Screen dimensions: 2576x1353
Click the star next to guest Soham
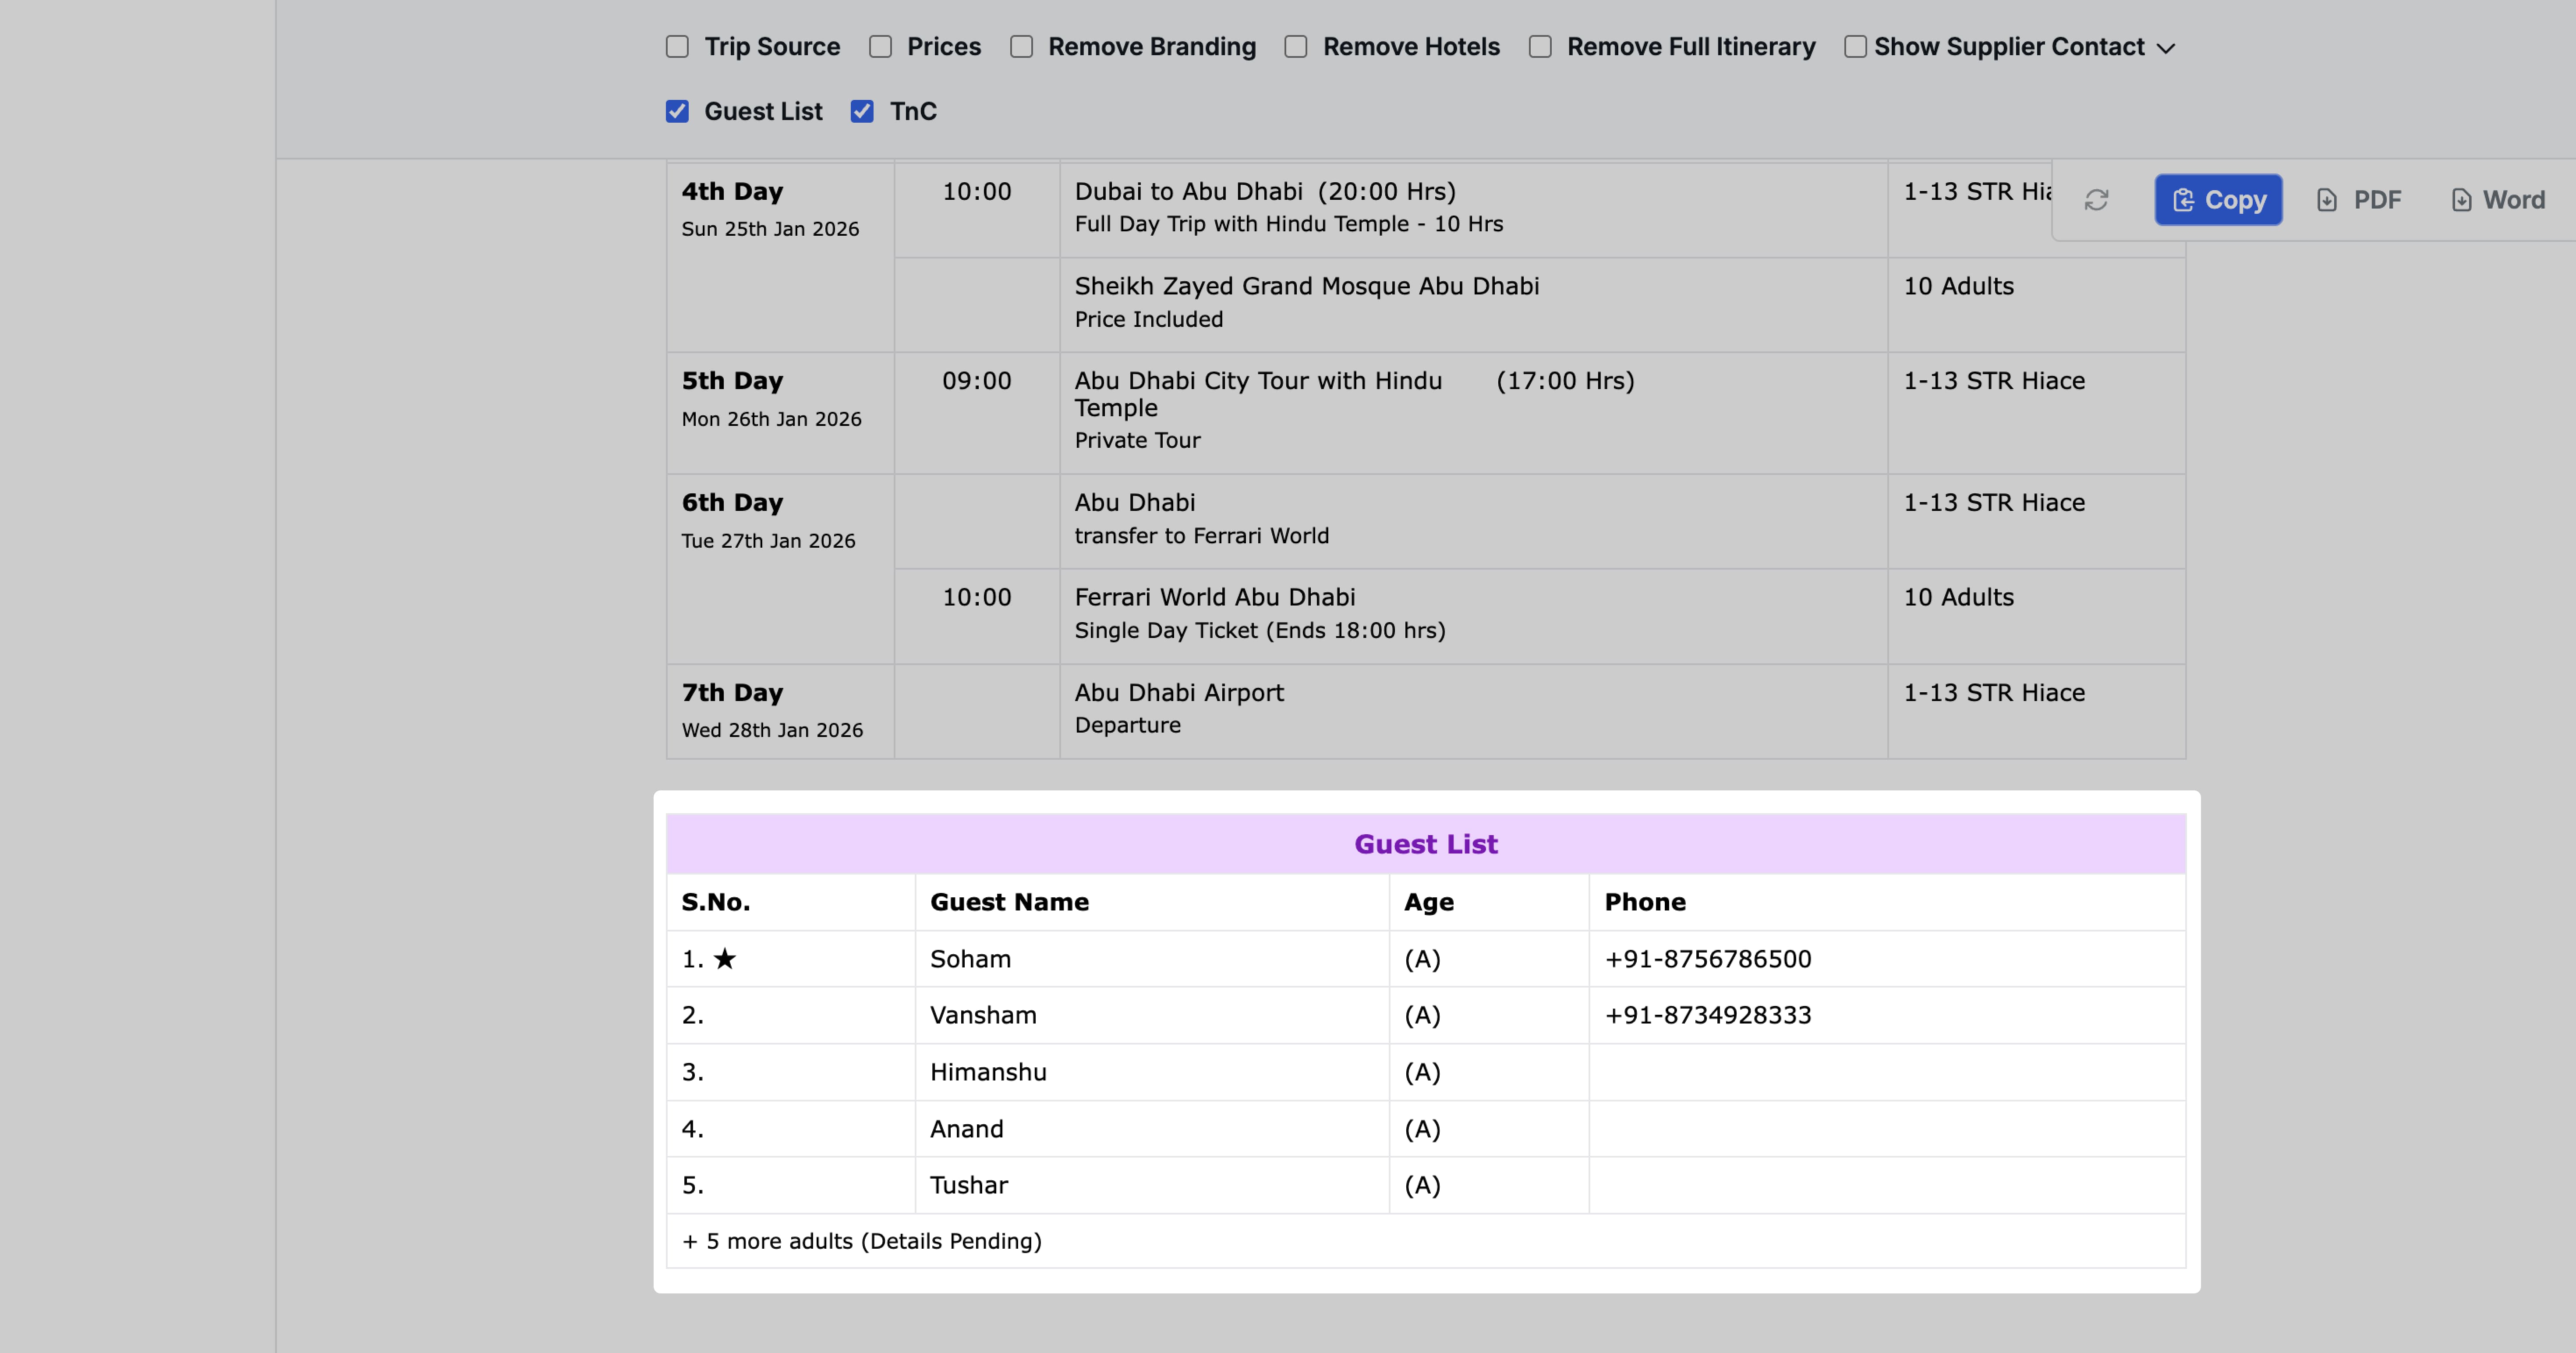pyautogui.click(x=725, y=958)
